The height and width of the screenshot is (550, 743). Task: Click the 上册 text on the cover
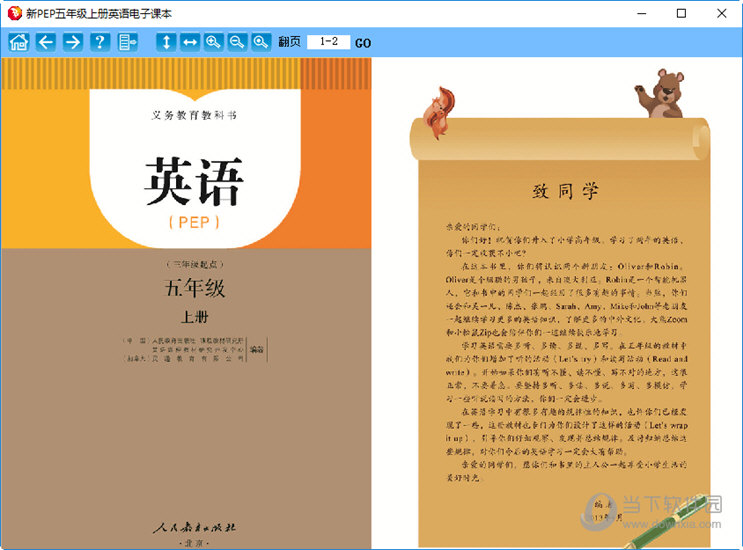[194, 316]
